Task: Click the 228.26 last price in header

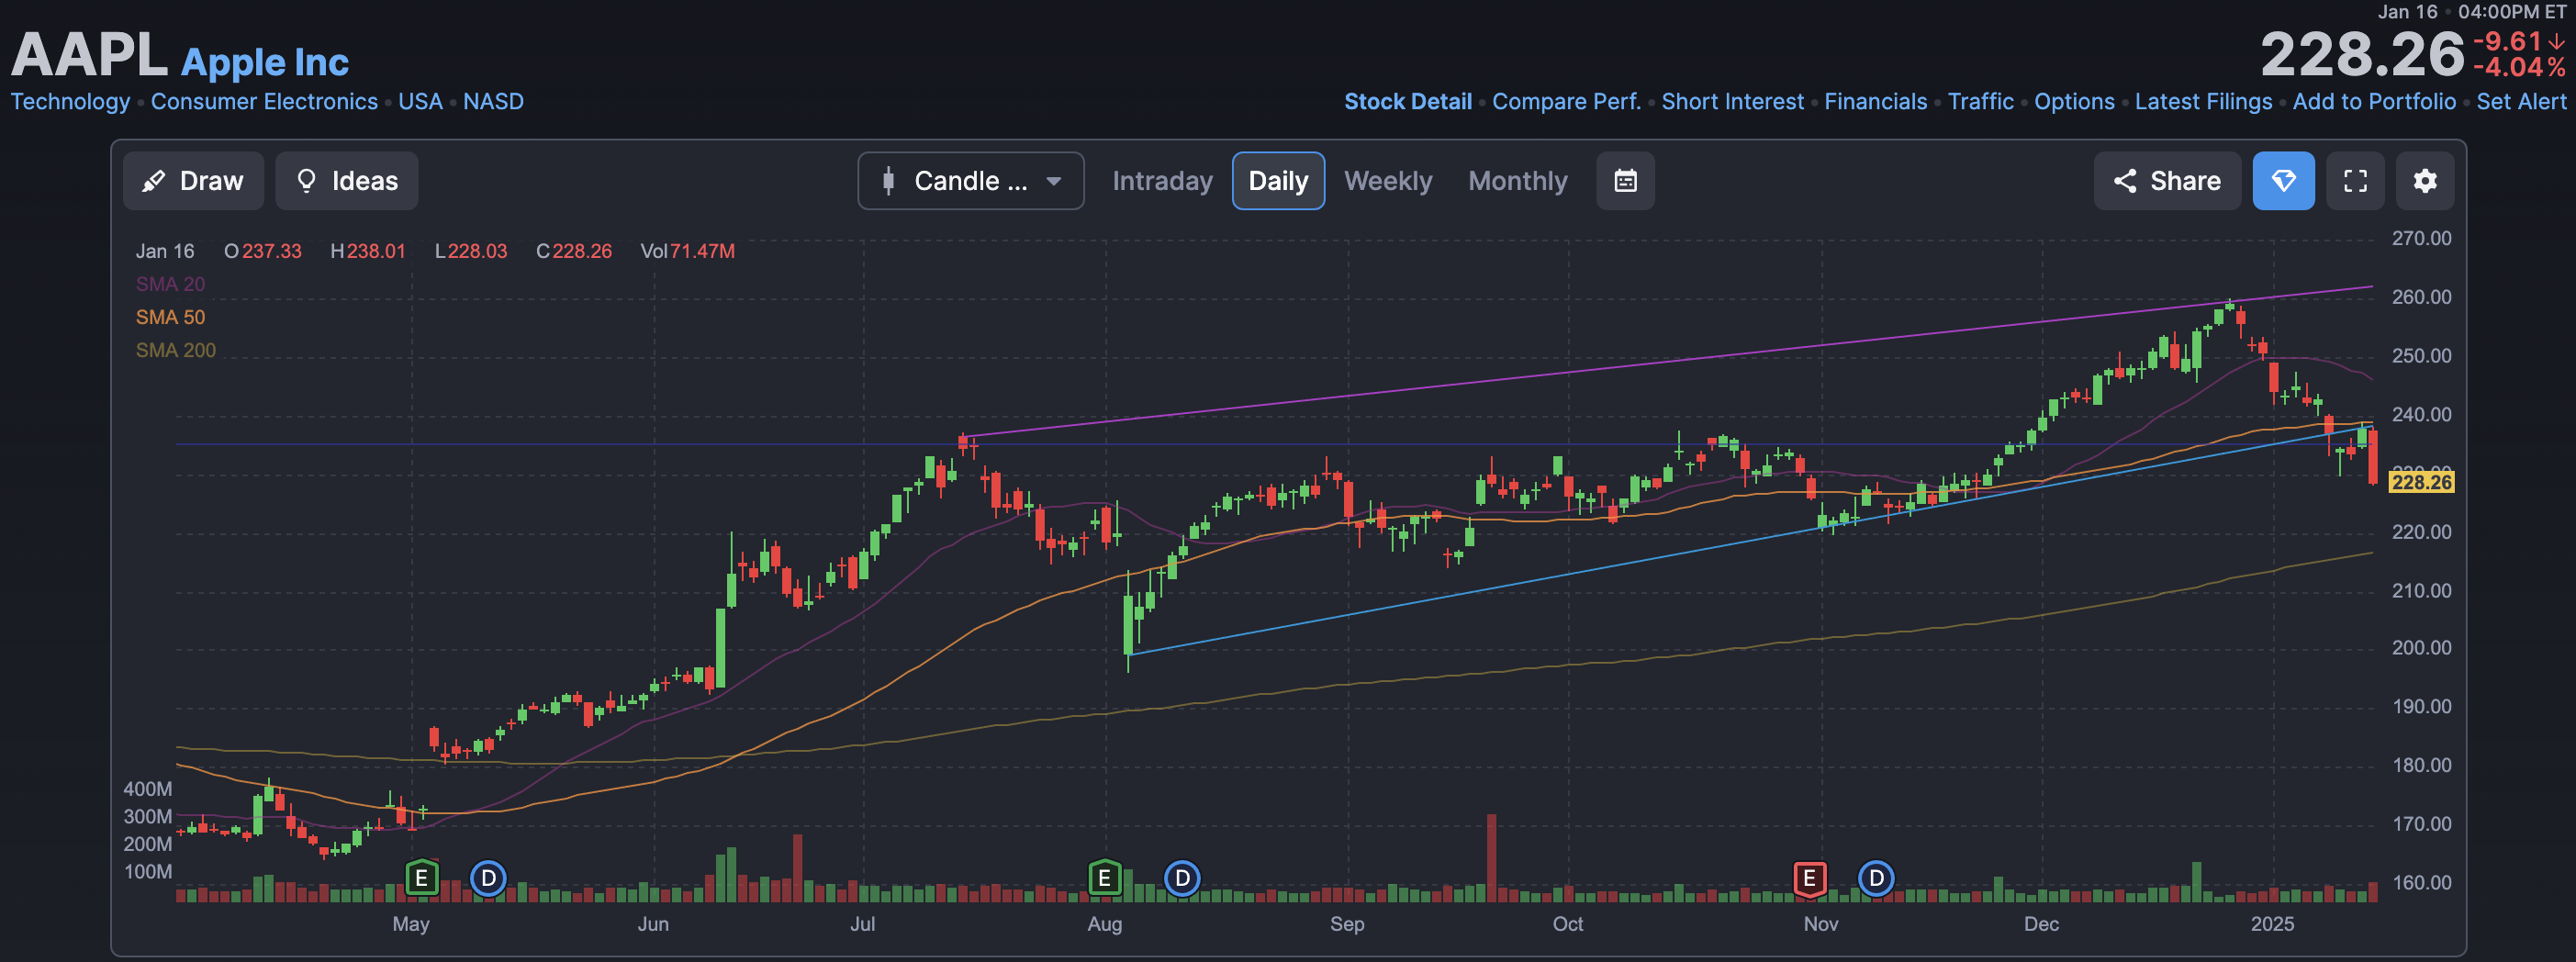Action: [x=2362, y=54]
